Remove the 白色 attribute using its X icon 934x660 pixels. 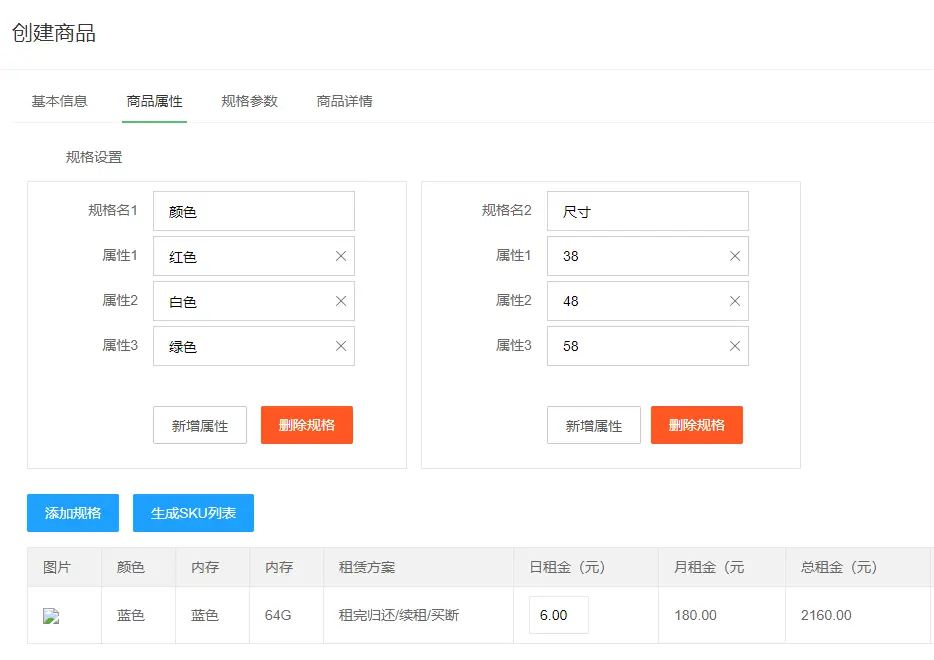tap(341, 301)
